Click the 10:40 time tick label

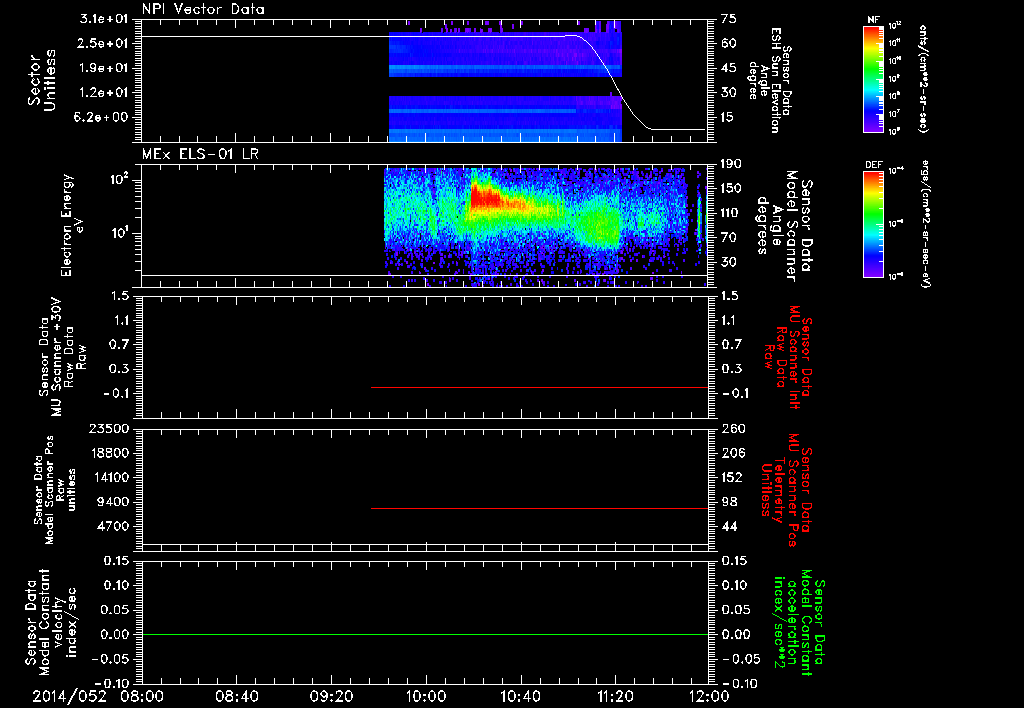[x=520, y=696]
